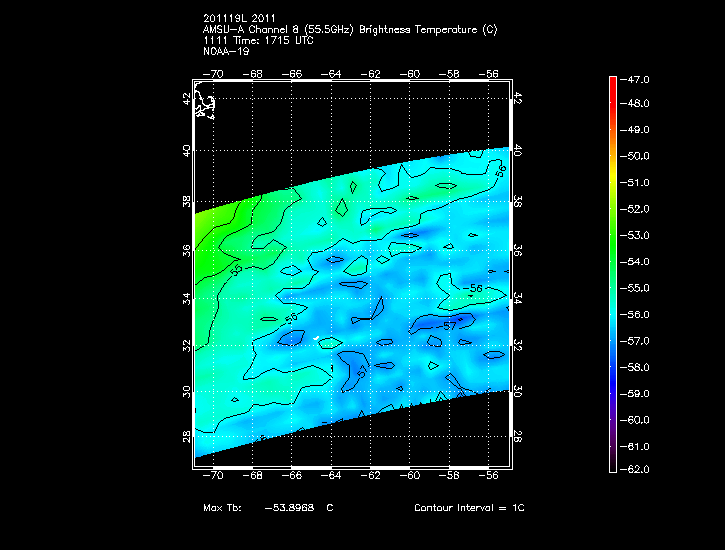Click the small white marker in the swath
The height and width of the screenshot is (550, 725).
coord(316,338)
